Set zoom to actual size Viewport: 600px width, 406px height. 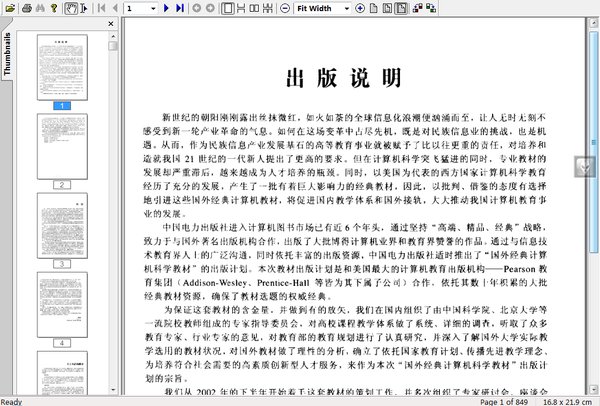tap(373, 8)
